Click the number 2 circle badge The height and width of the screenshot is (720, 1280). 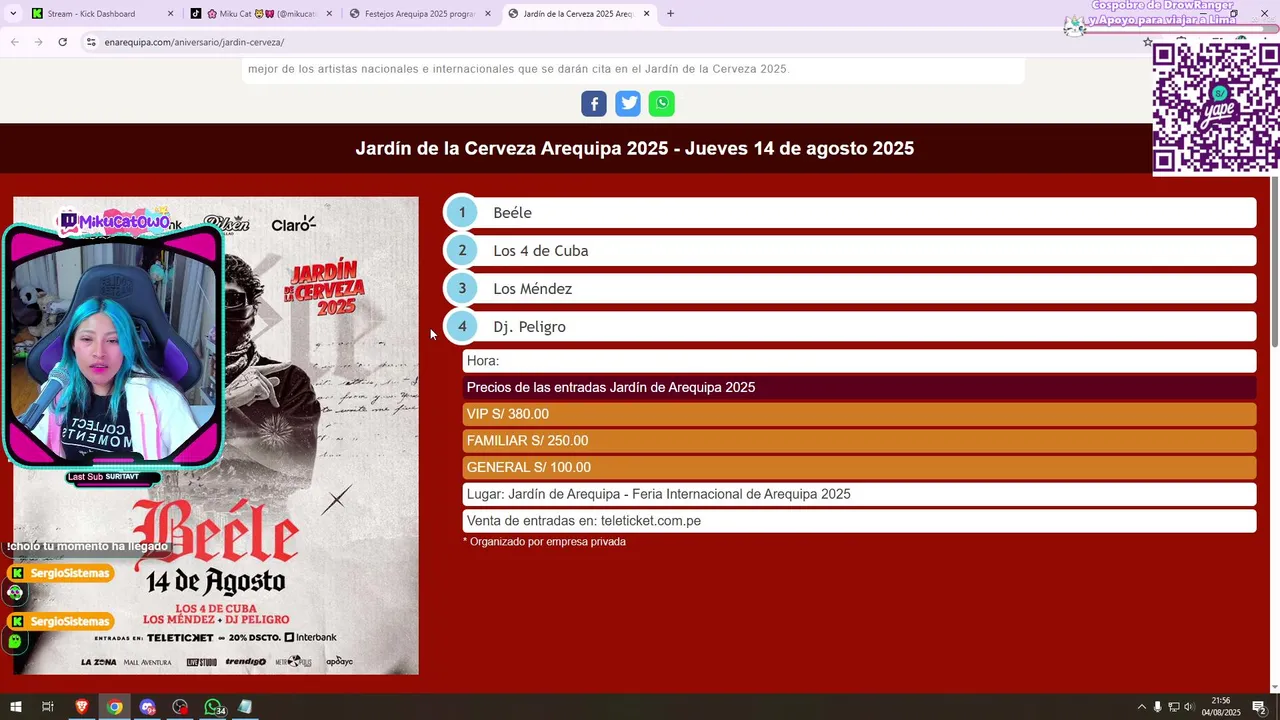coord(462,251)
